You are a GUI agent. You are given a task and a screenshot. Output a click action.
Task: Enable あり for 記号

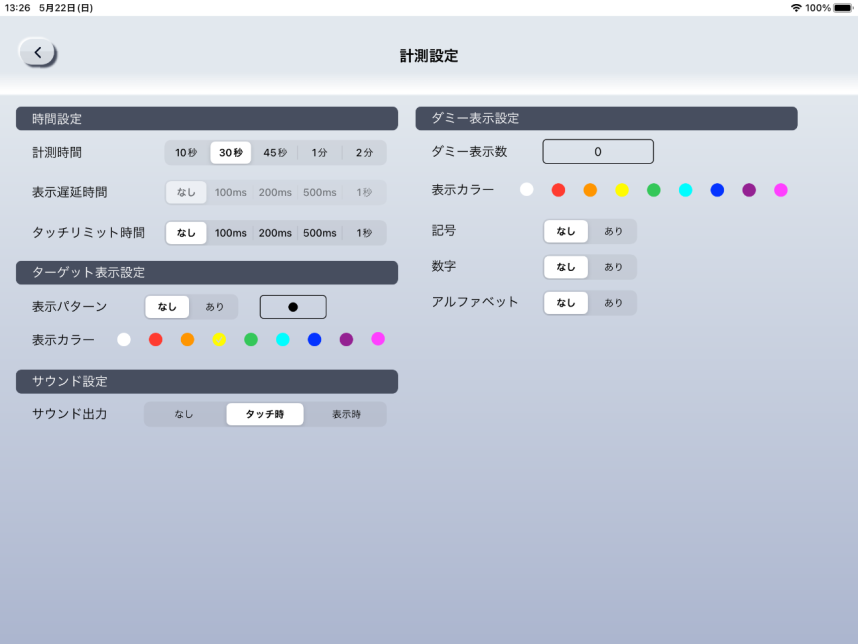613,231
